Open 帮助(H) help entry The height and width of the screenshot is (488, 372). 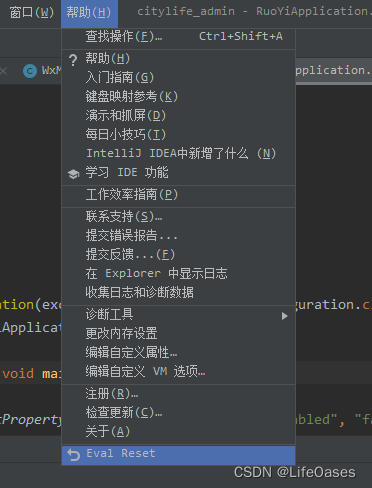(178, 59)
